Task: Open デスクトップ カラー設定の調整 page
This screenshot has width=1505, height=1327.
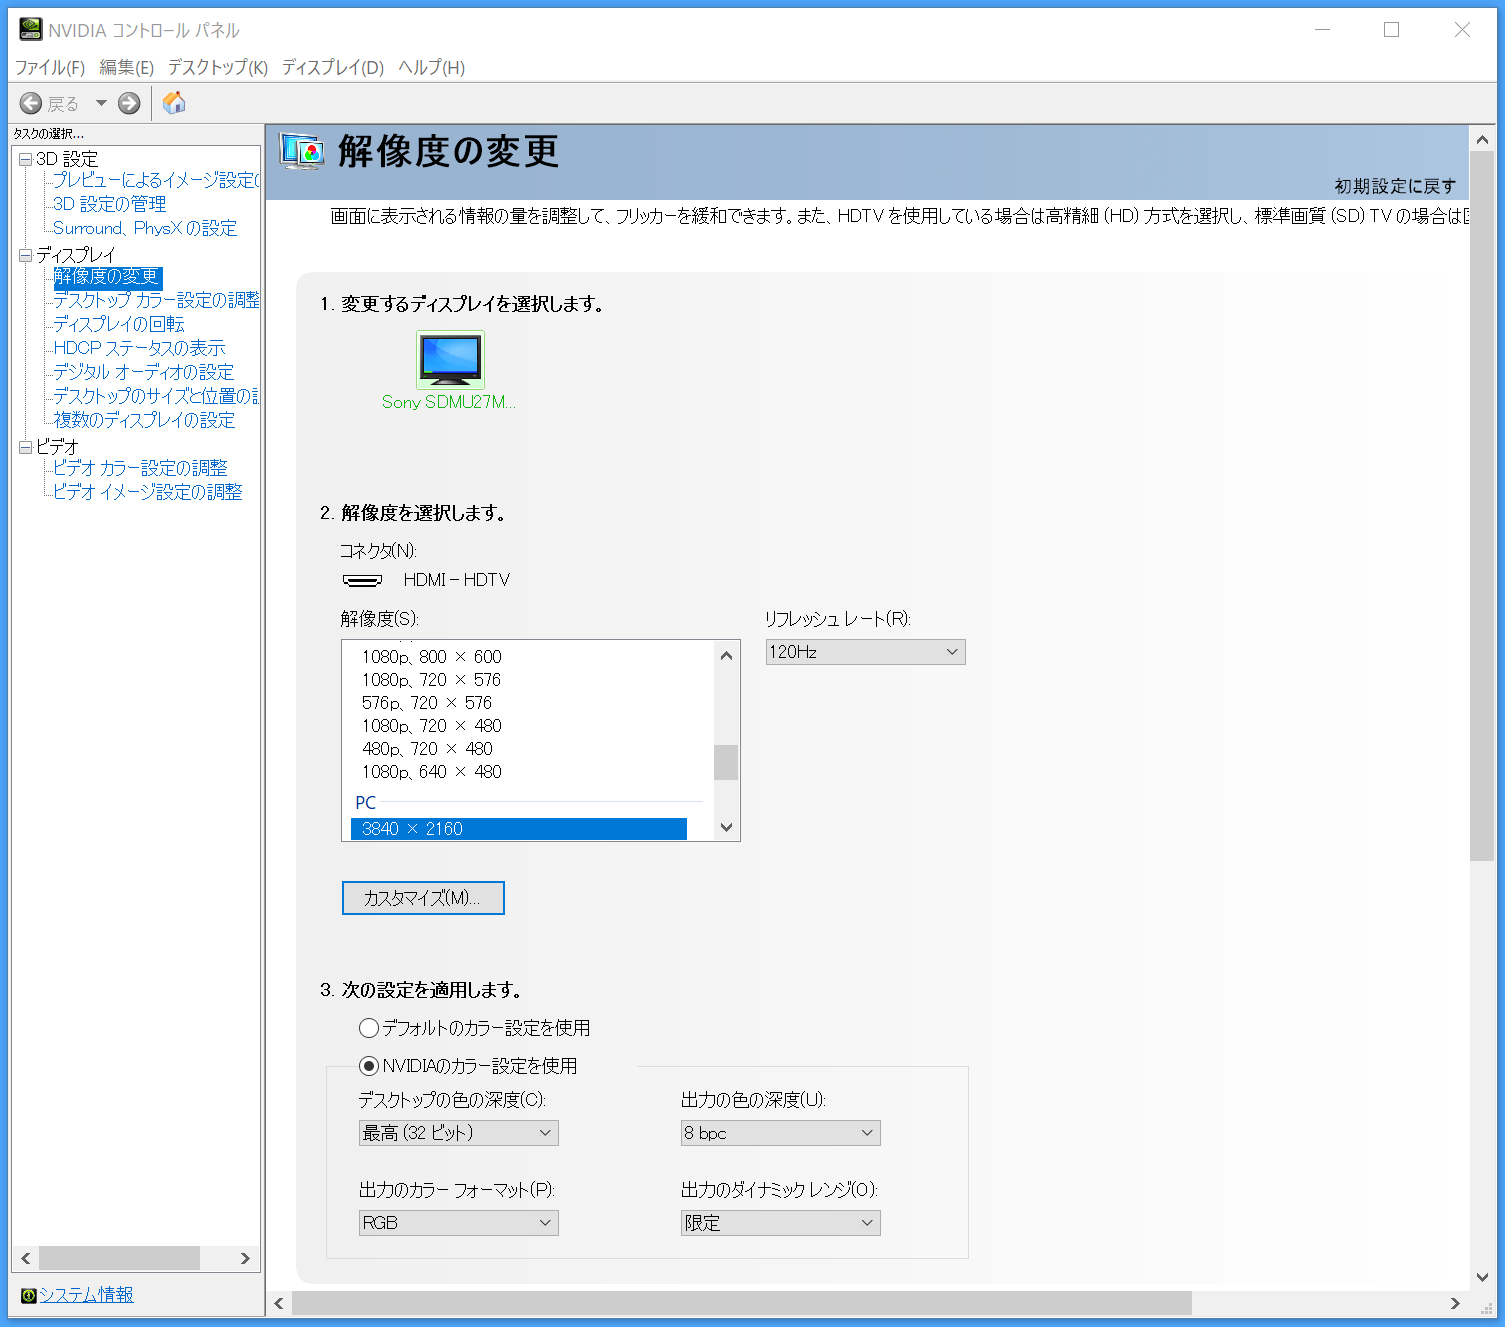Action: (156, 300)
